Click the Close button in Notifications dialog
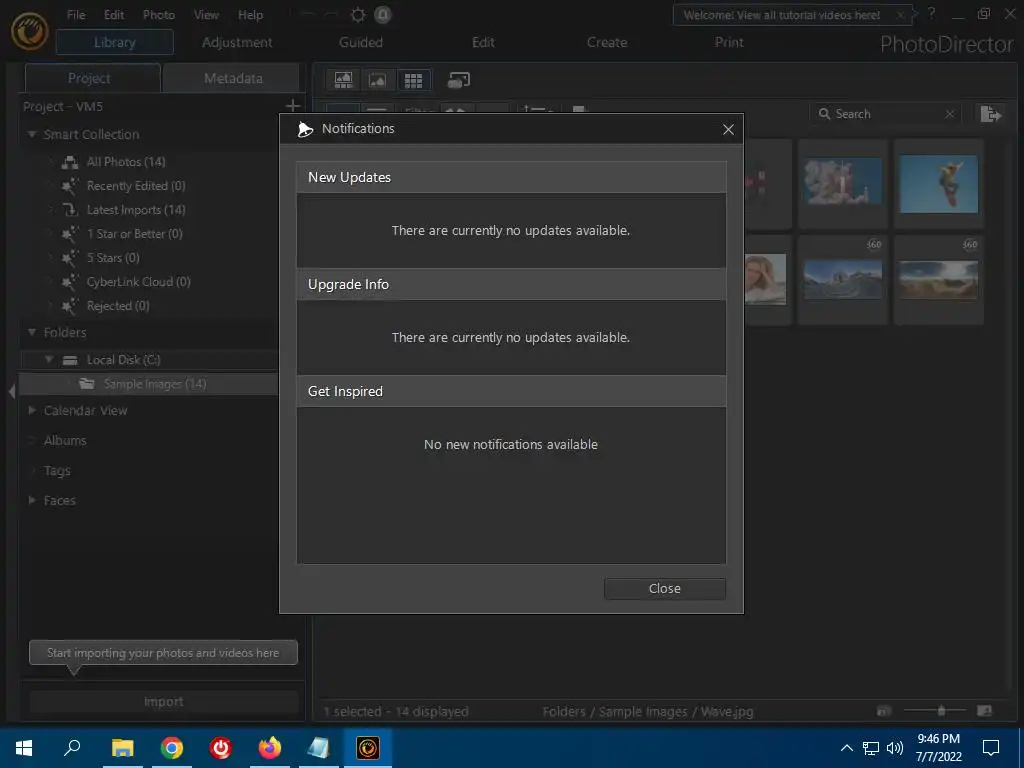 pos(664,588)
